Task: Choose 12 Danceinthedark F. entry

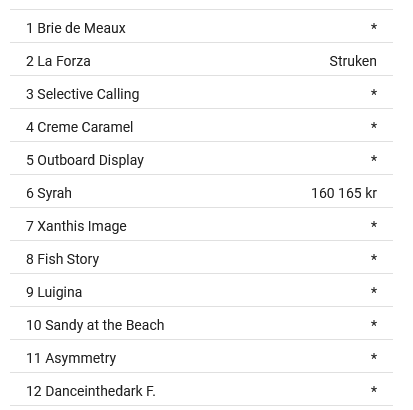Action: pos(201,389)
